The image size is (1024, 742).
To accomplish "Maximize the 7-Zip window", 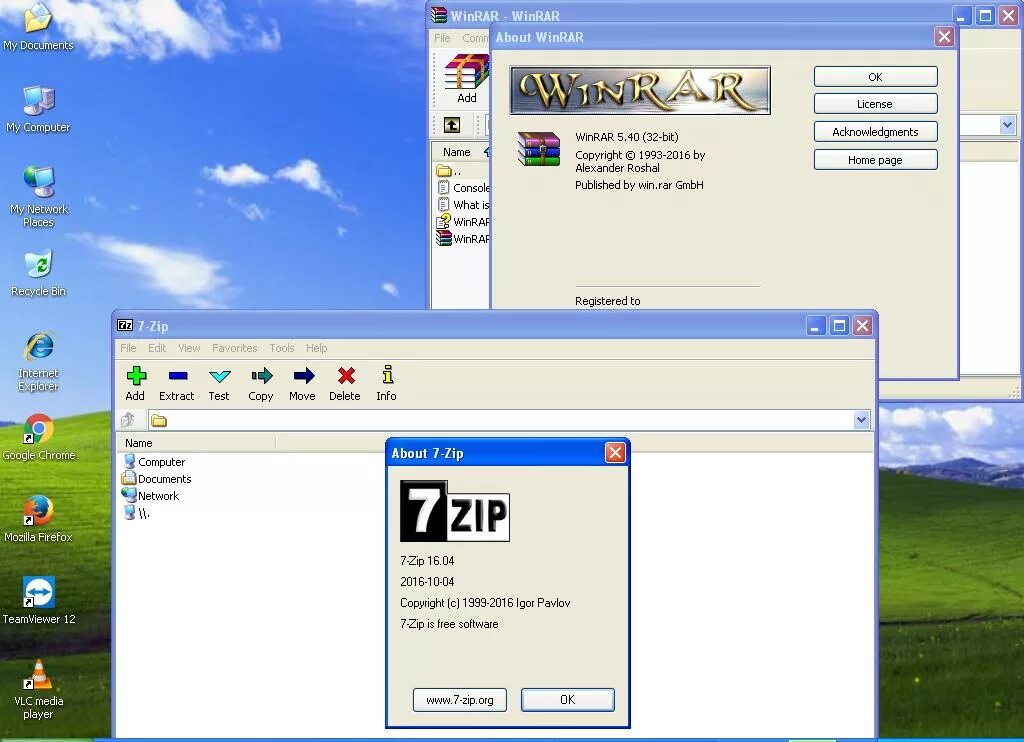I will (x=839, y=325).
